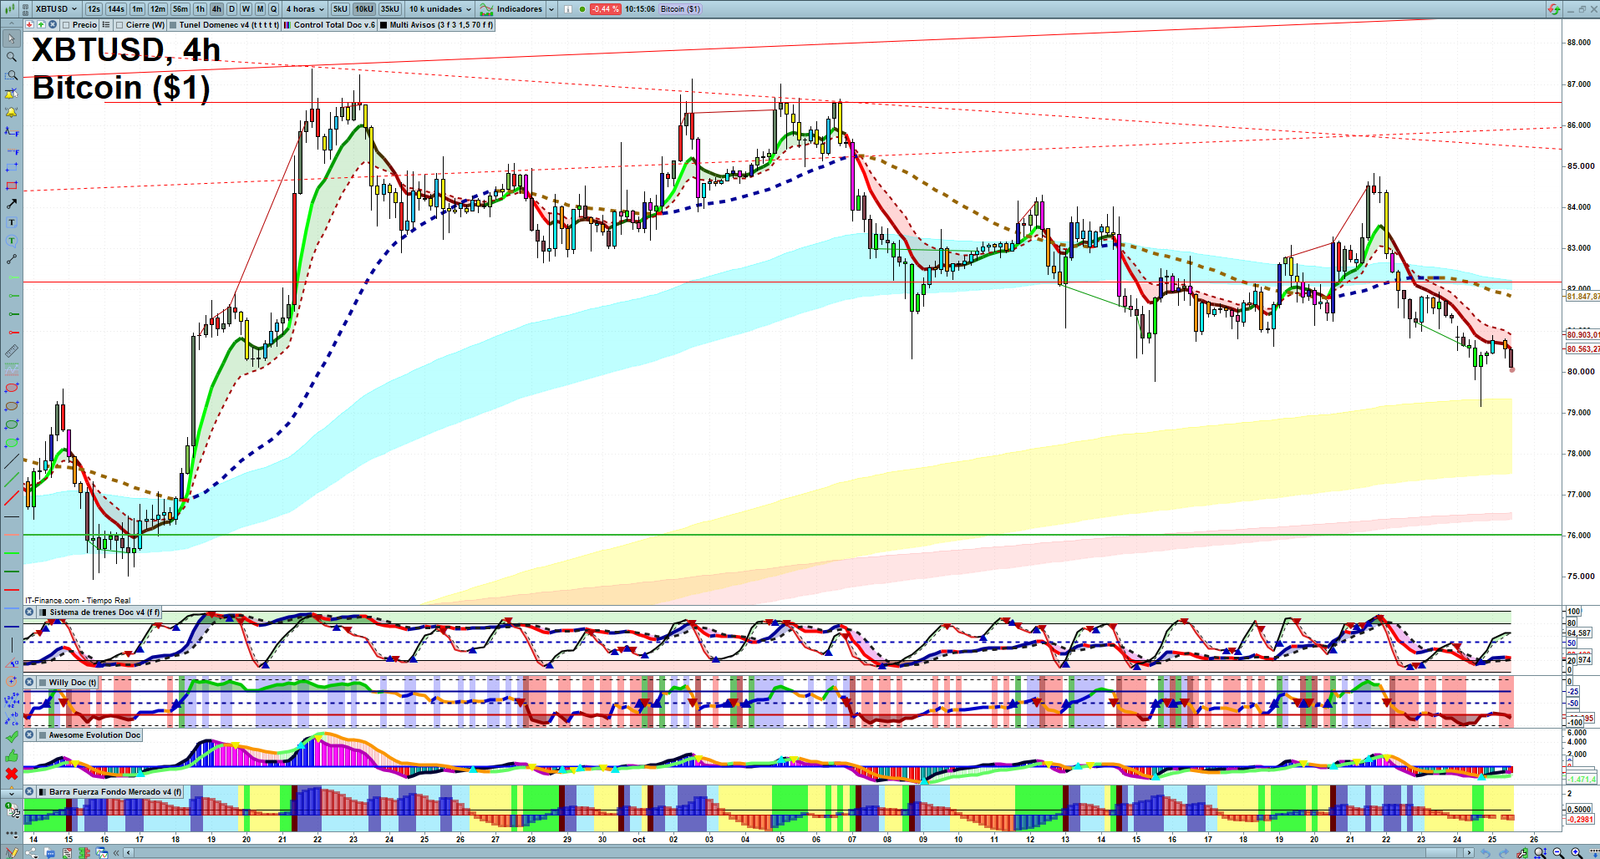Choose the ruler measuring tool
This screenshot has width=1600, height=859.
pyautogui.click(x=11, y=351)
